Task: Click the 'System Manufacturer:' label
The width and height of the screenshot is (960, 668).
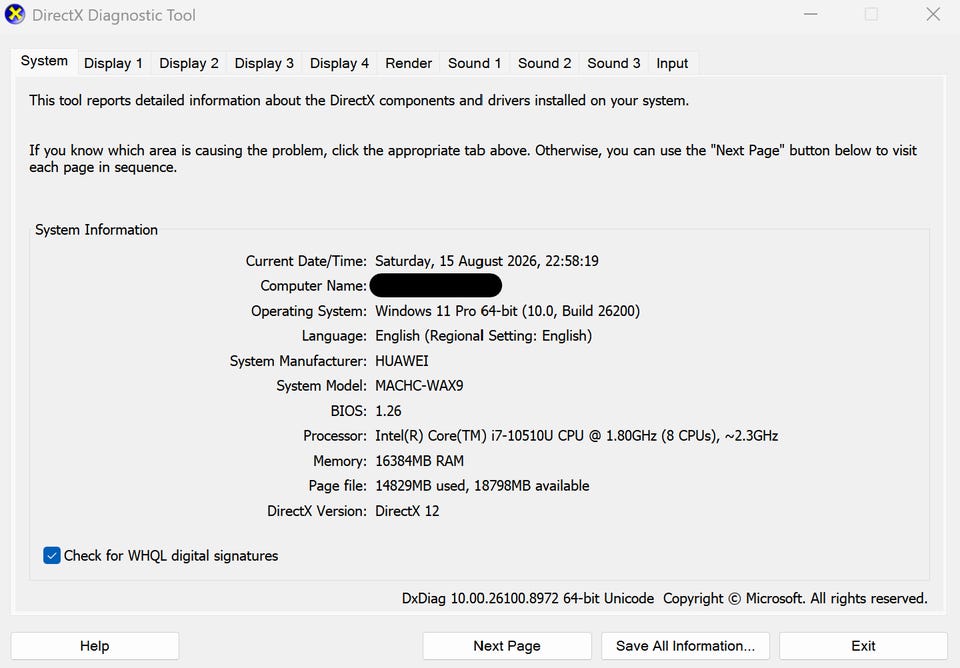Action: coord(298,361)
